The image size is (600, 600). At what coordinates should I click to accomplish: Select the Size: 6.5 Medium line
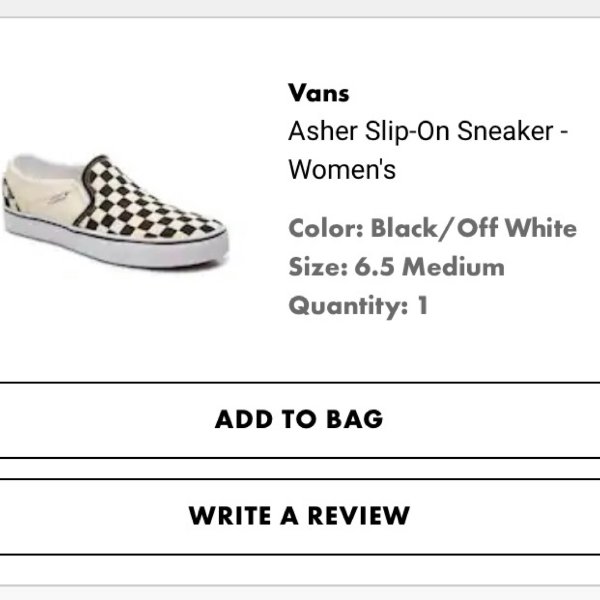click(x=396, y=267)
